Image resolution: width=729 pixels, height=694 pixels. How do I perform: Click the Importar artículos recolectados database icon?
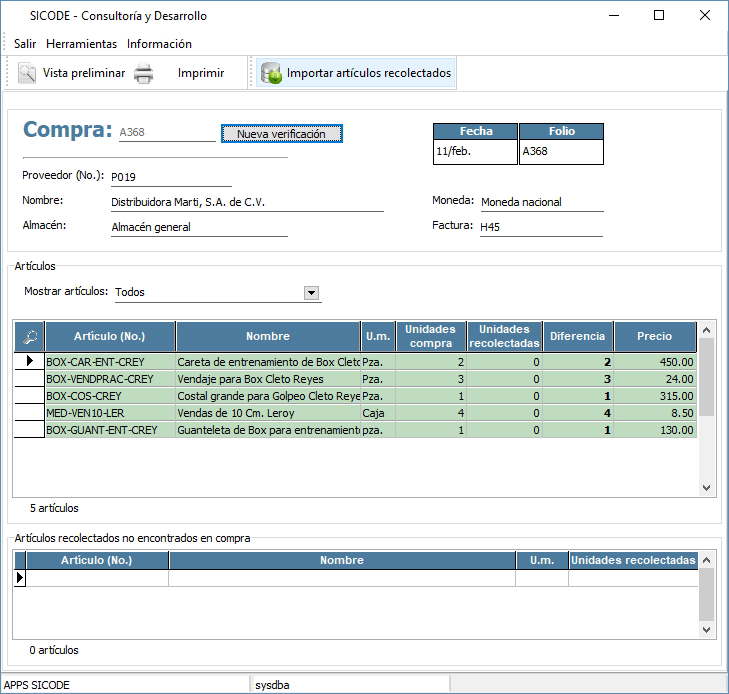coord(270,73)
